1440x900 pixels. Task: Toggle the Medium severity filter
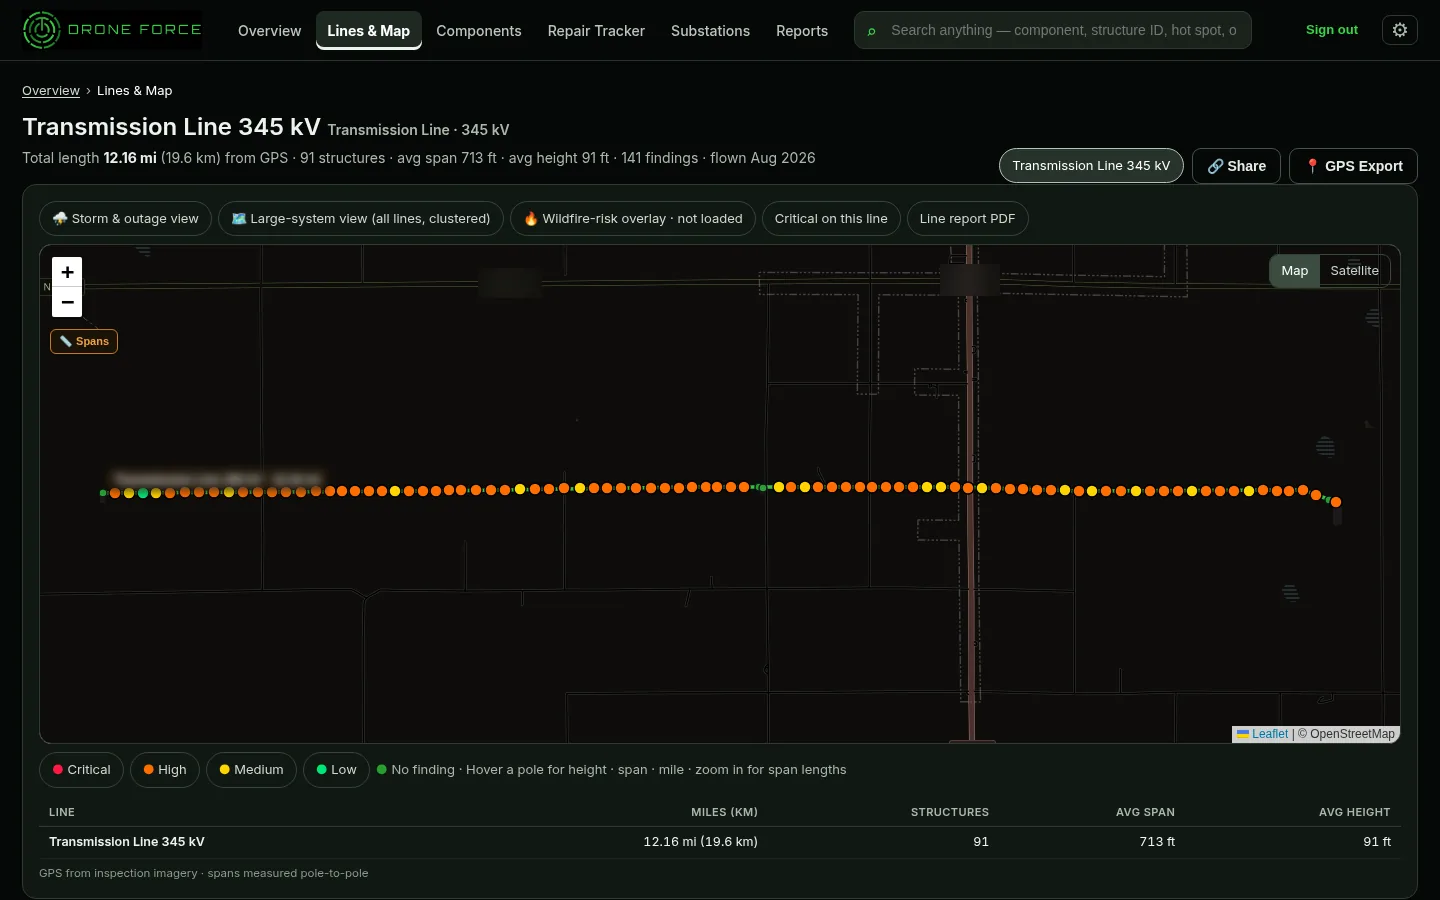click(x=251, y=770)
